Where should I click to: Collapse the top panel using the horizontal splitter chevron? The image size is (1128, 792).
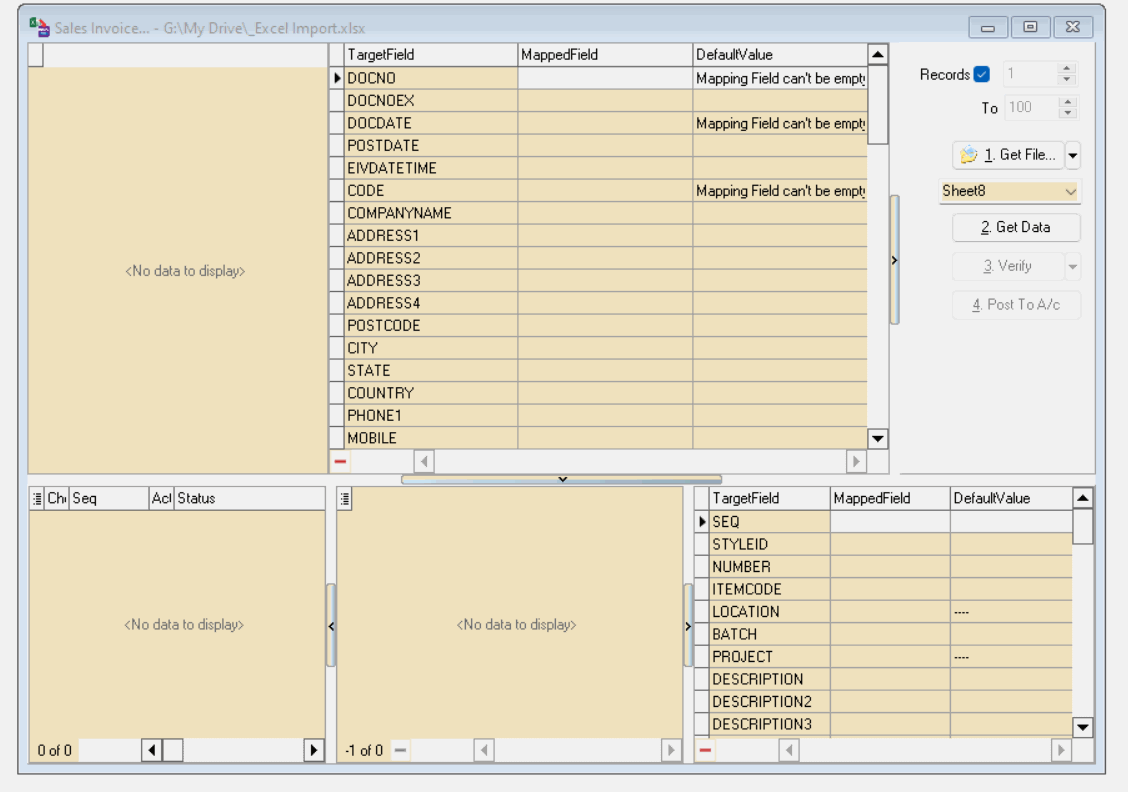click(x=561, y=479)
